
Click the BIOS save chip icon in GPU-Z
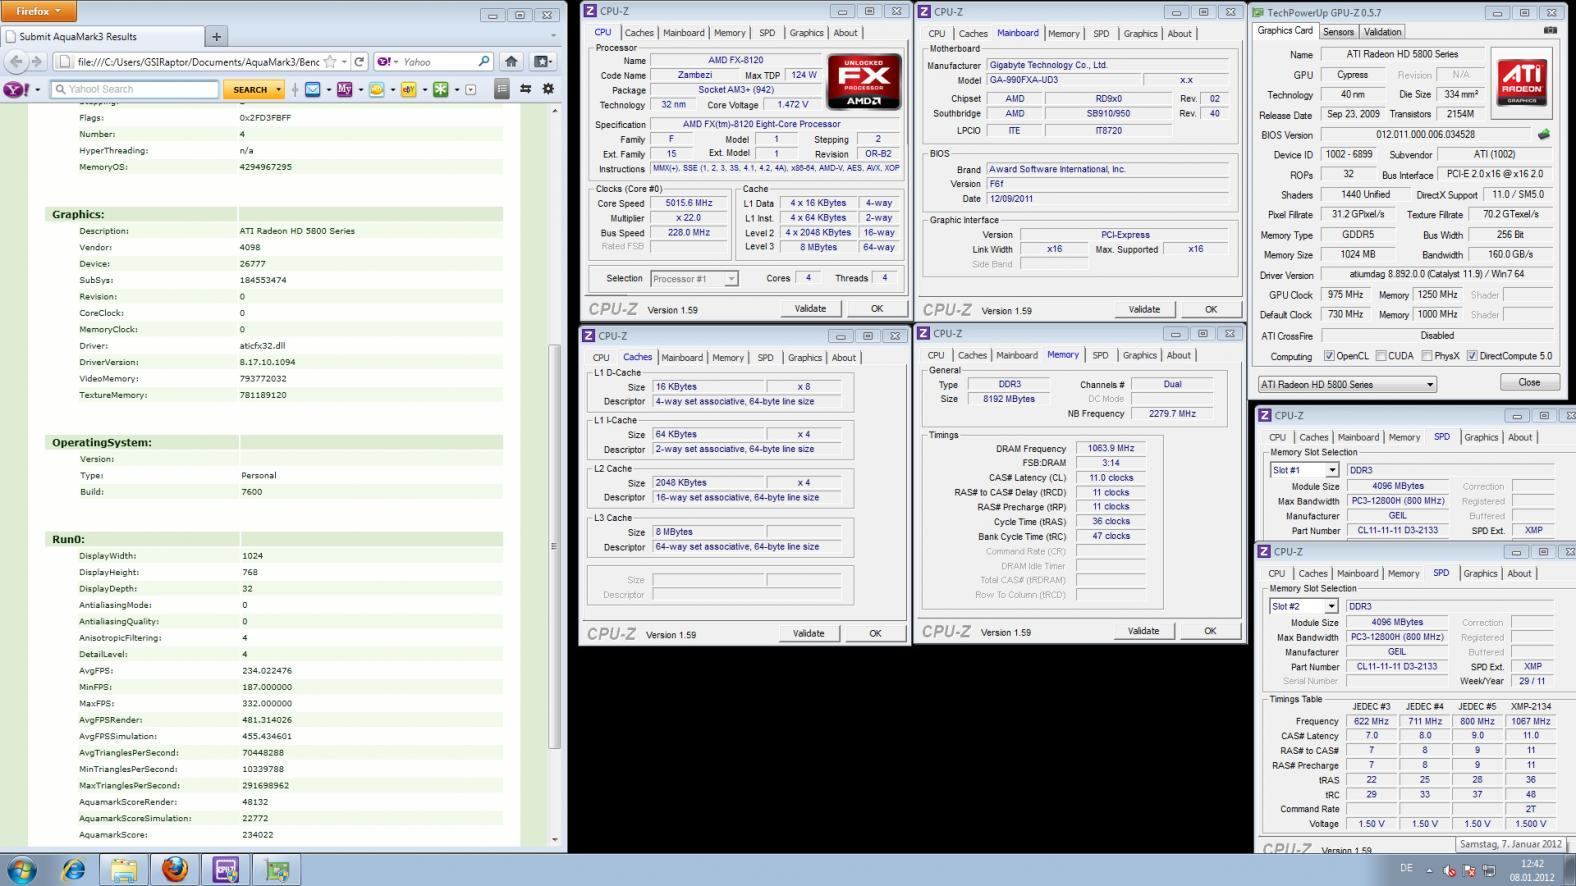click(x=1544, y=134)
